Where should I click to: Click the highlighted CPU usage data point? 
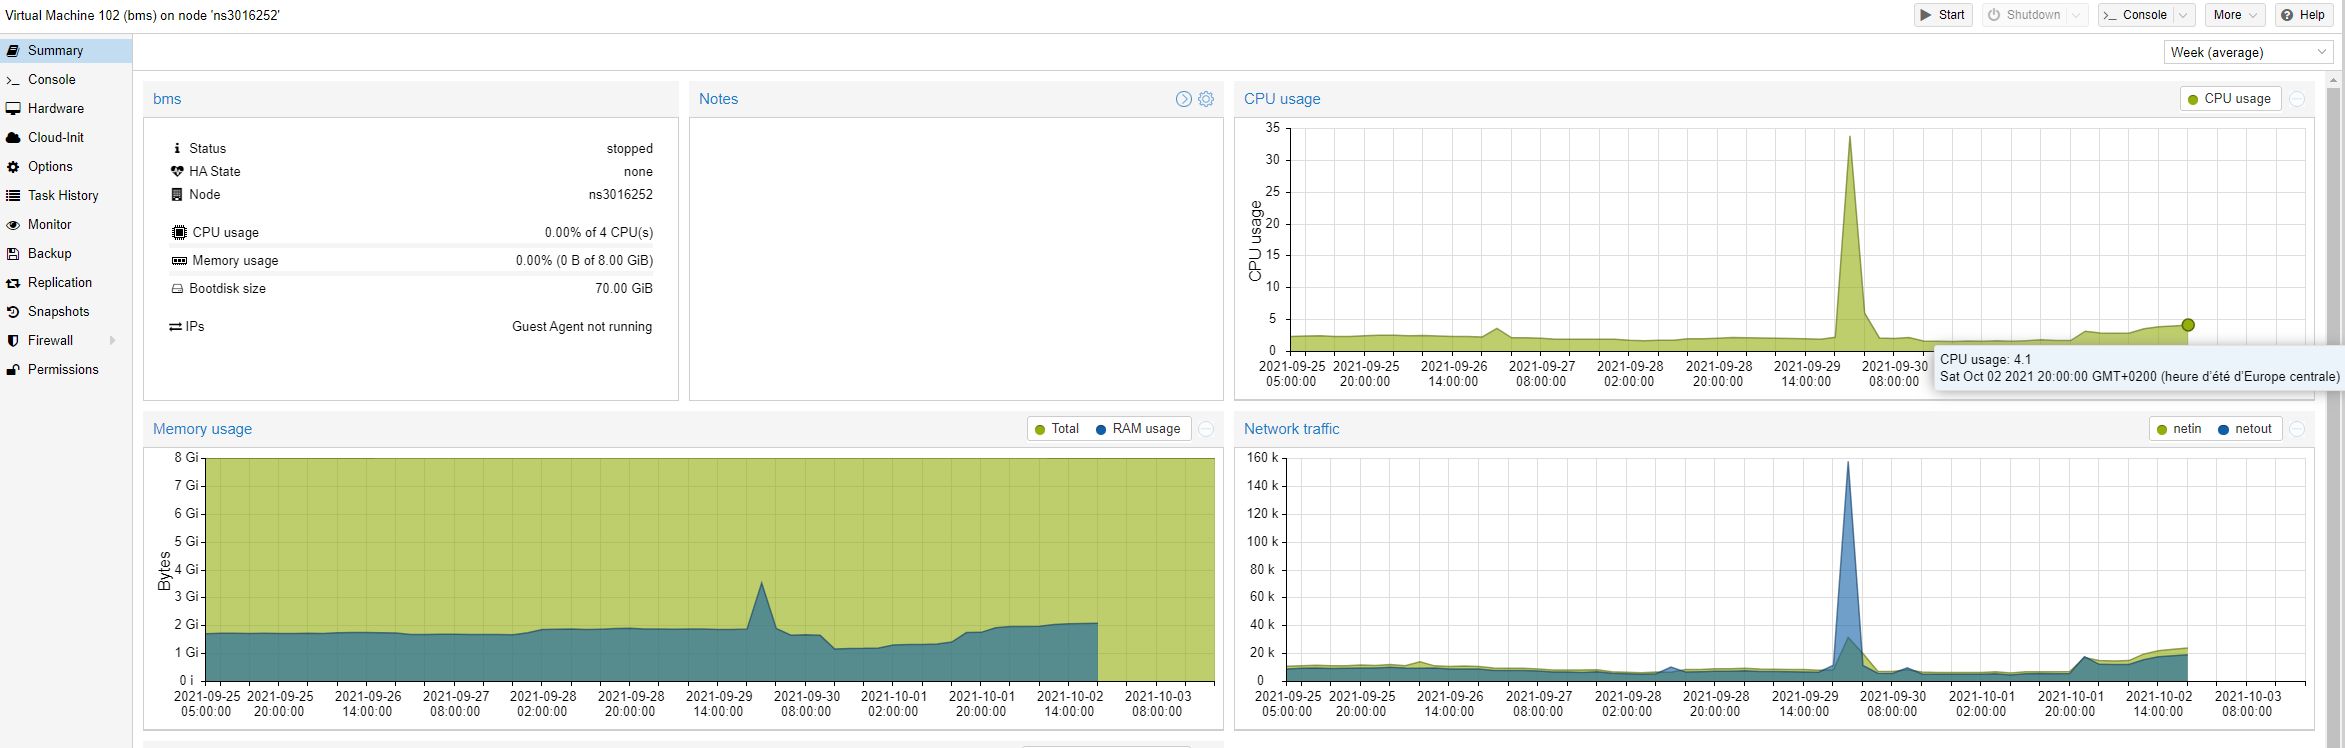pos(2188,325)
